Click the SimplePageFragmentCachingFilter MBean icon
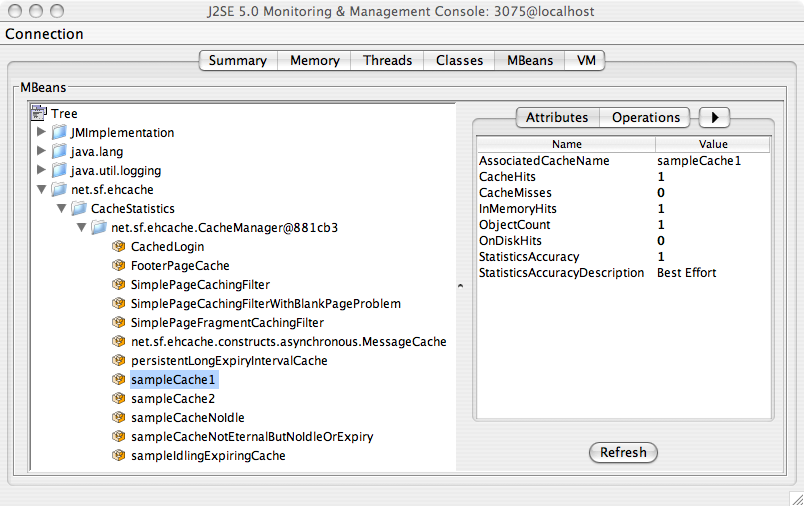 (x=118, y=322)
